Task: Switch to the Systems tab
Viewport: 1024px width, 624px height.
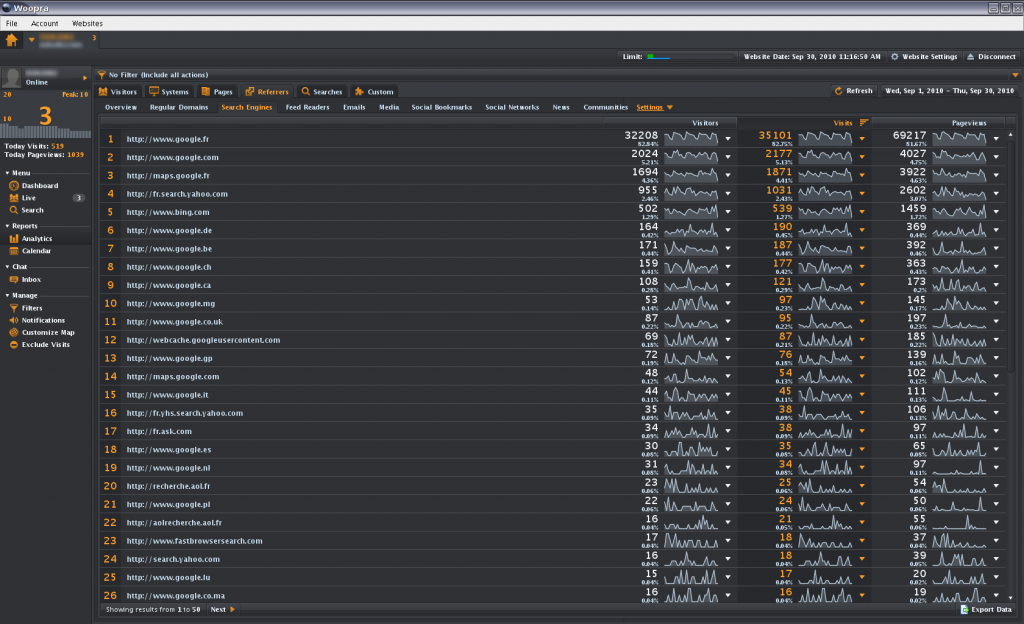Action: 169,91
